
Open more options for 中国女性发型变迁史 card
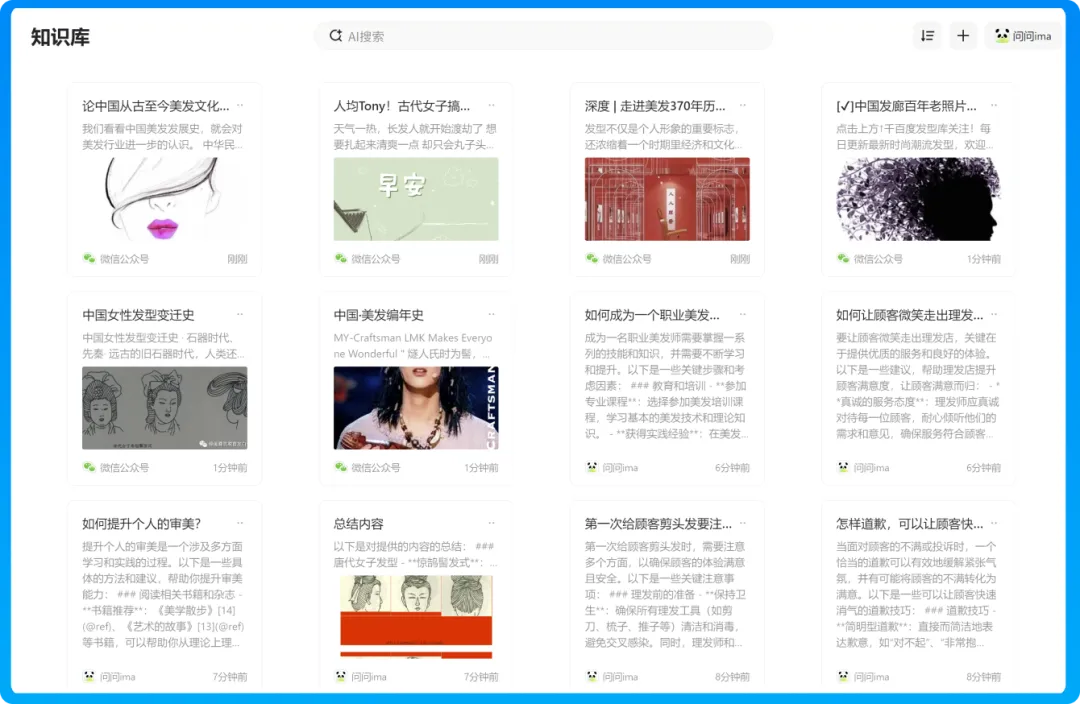pyautogui.click(x=240, y=314)
